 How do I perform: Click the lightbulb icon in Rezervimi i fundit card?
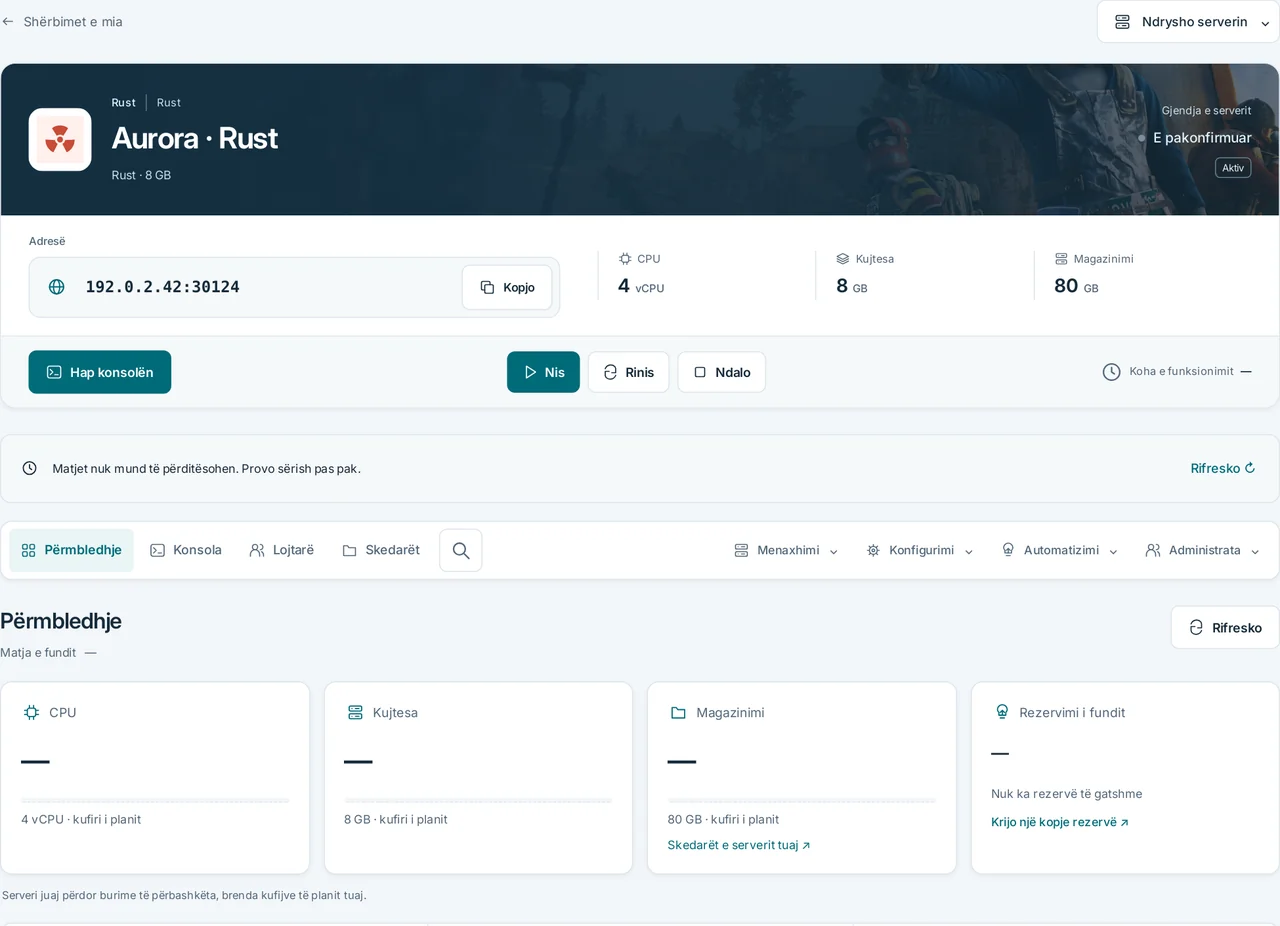coord(1002,712)
